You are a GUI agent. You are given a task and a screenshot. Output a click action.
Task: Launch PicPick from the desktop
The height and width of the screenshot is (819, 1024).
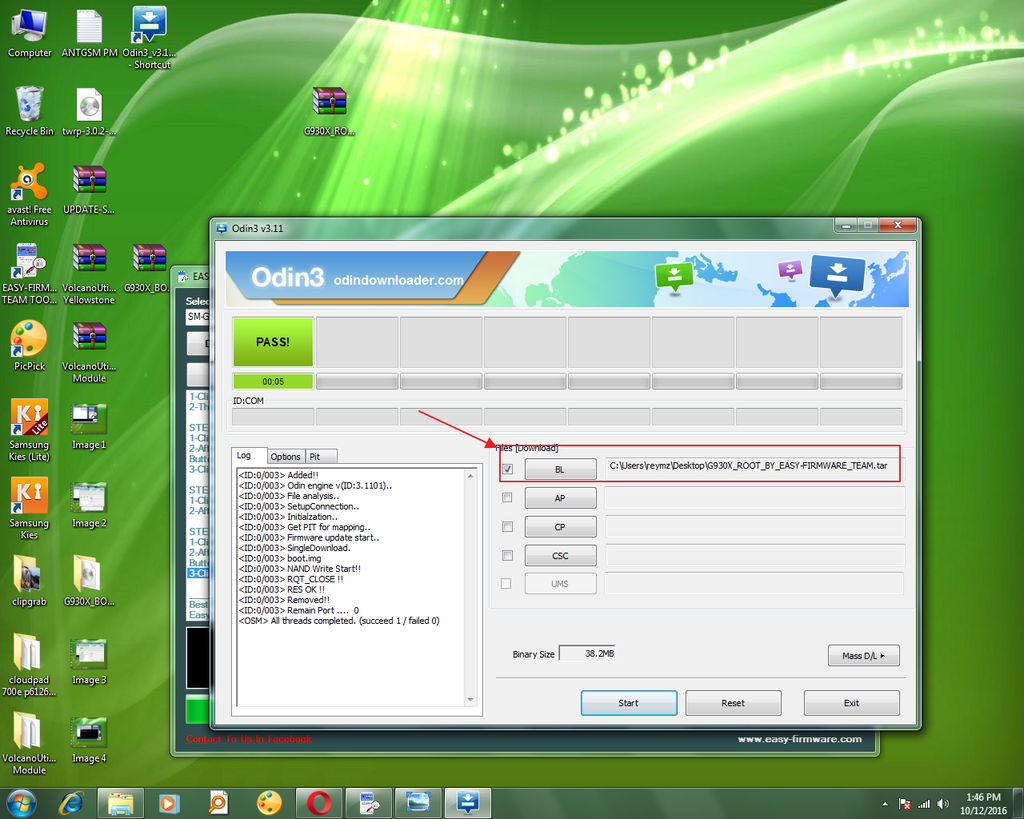point(29,340)
